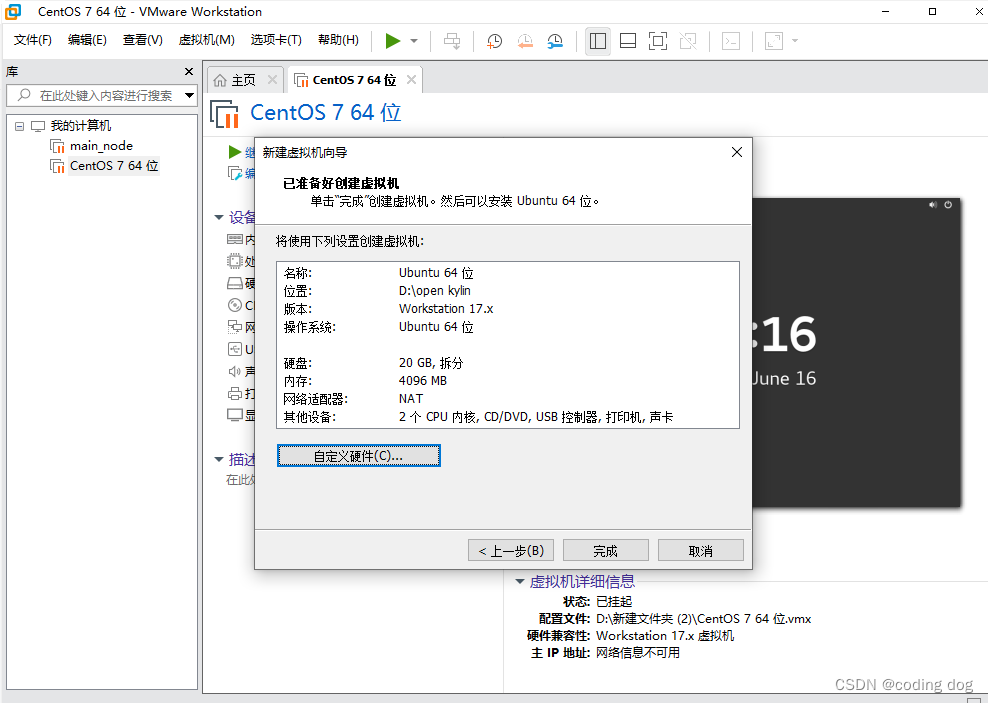Image resolution: width=988 pixels, height=703 pixels.
Task: Click the 自定义硬件(C) button
Action: coord(358,455)
